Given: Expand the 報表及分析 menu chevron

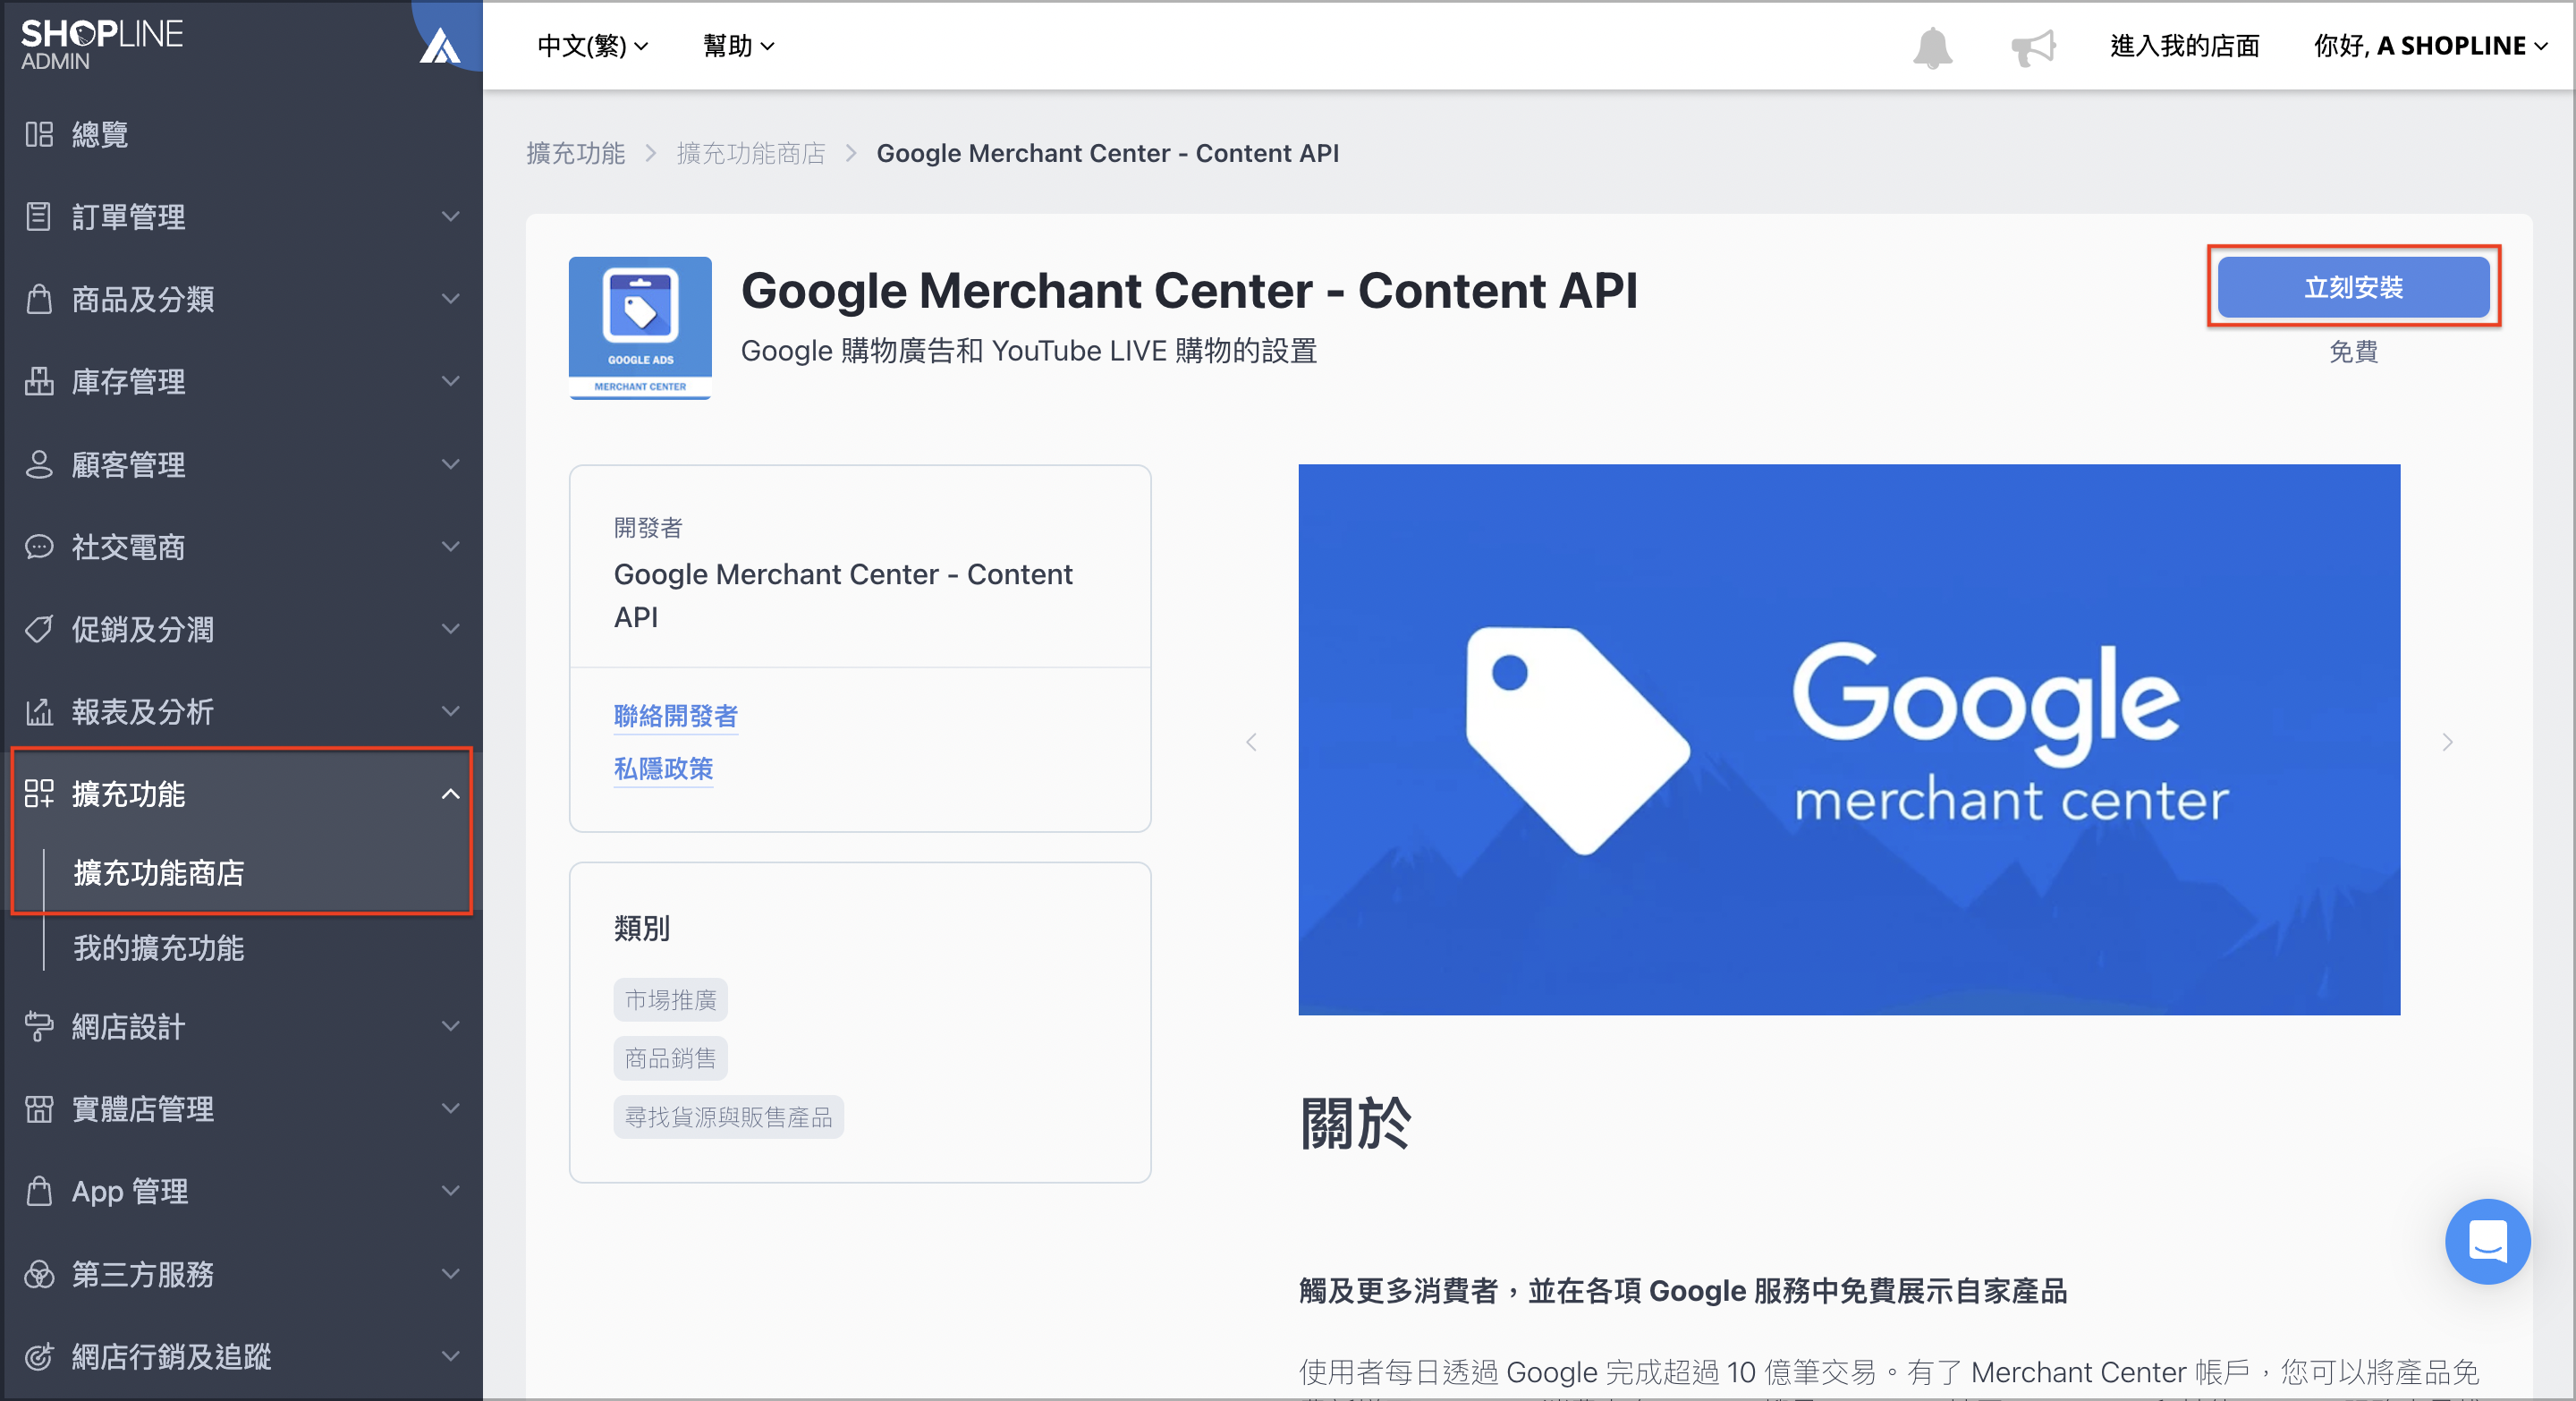Looking at the screenshot, I should pos(451,711).
